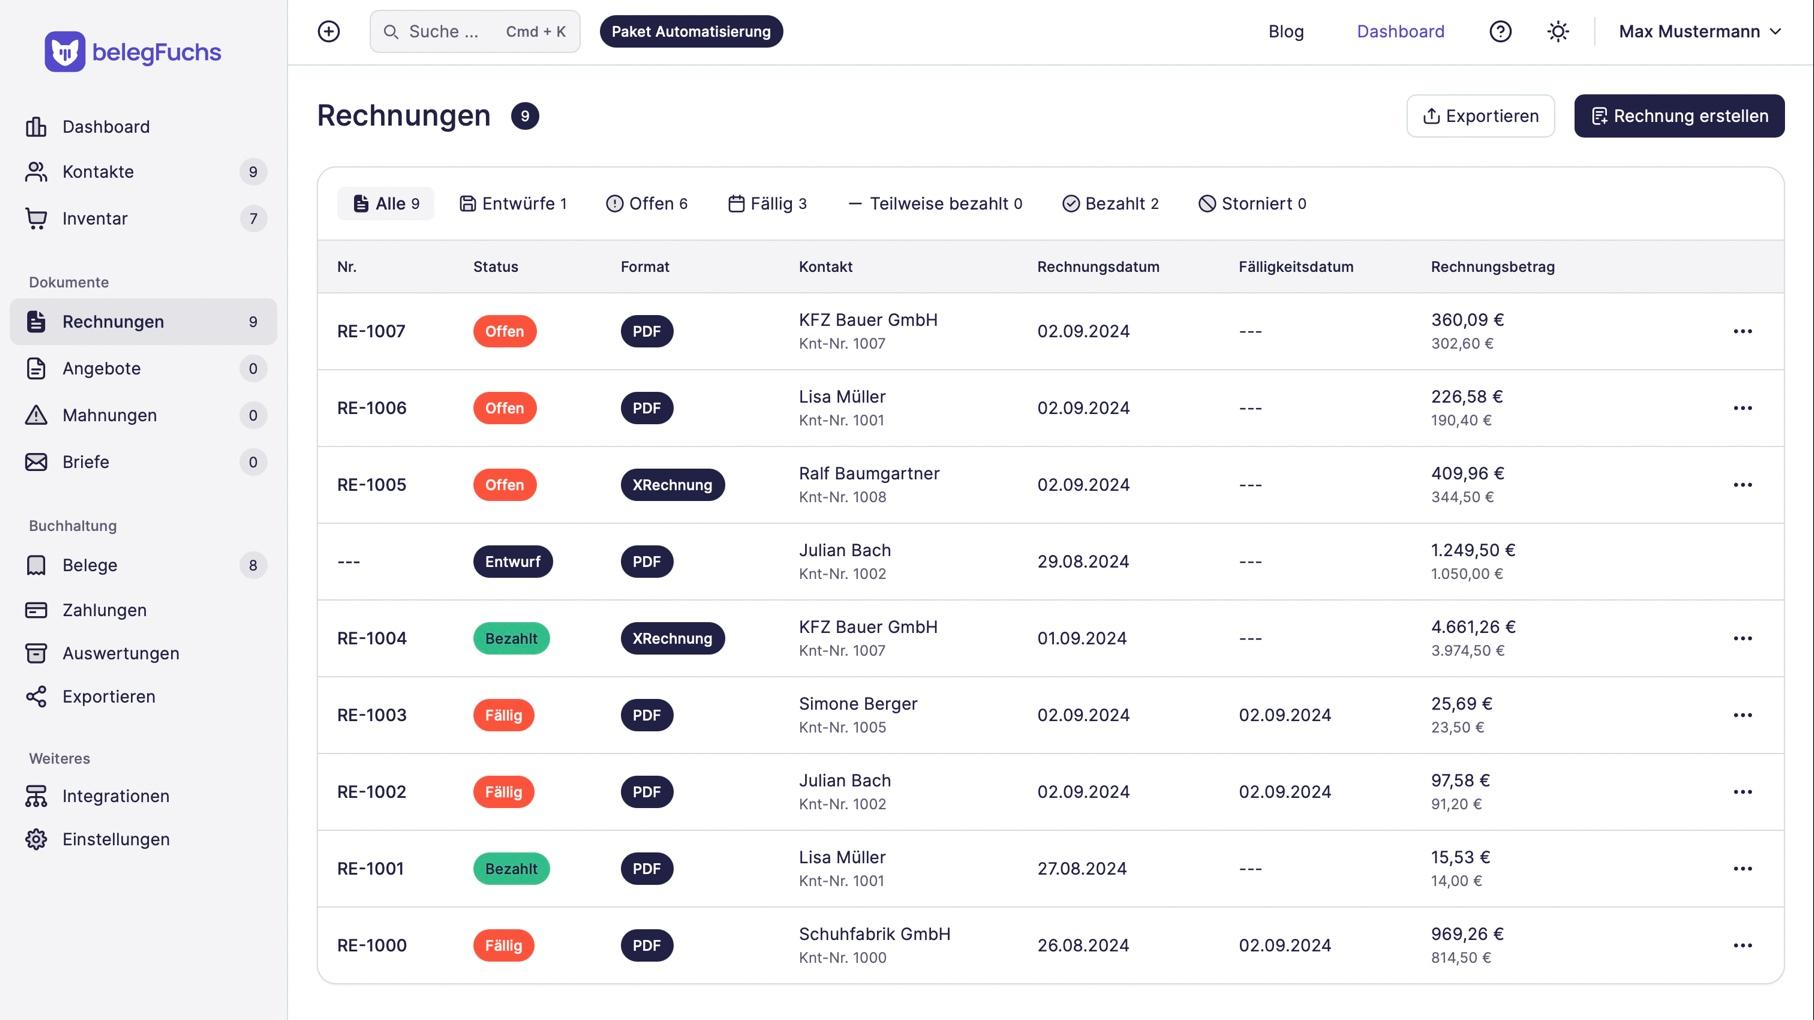Click contact Schuhfabrik GmbH
The width and height of the screenshot is (1814, 1020).
point(875,935)
